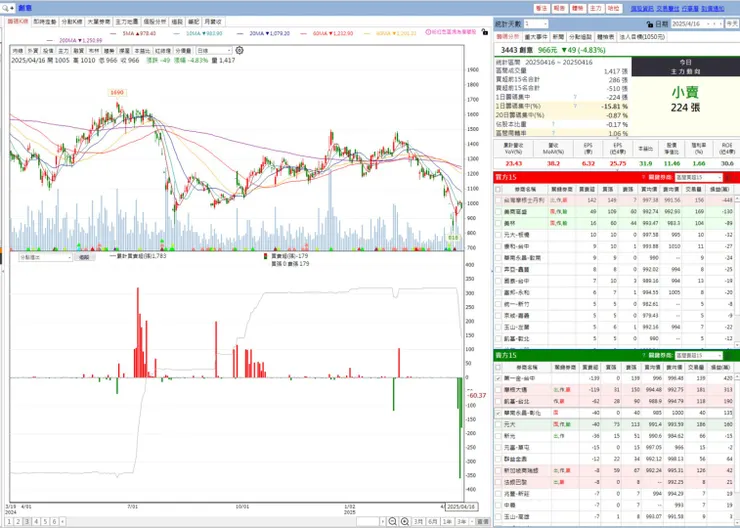Screen dimensions: 740x528
Task: Click the red 主力 button in top bar
Action: [596, 8]
